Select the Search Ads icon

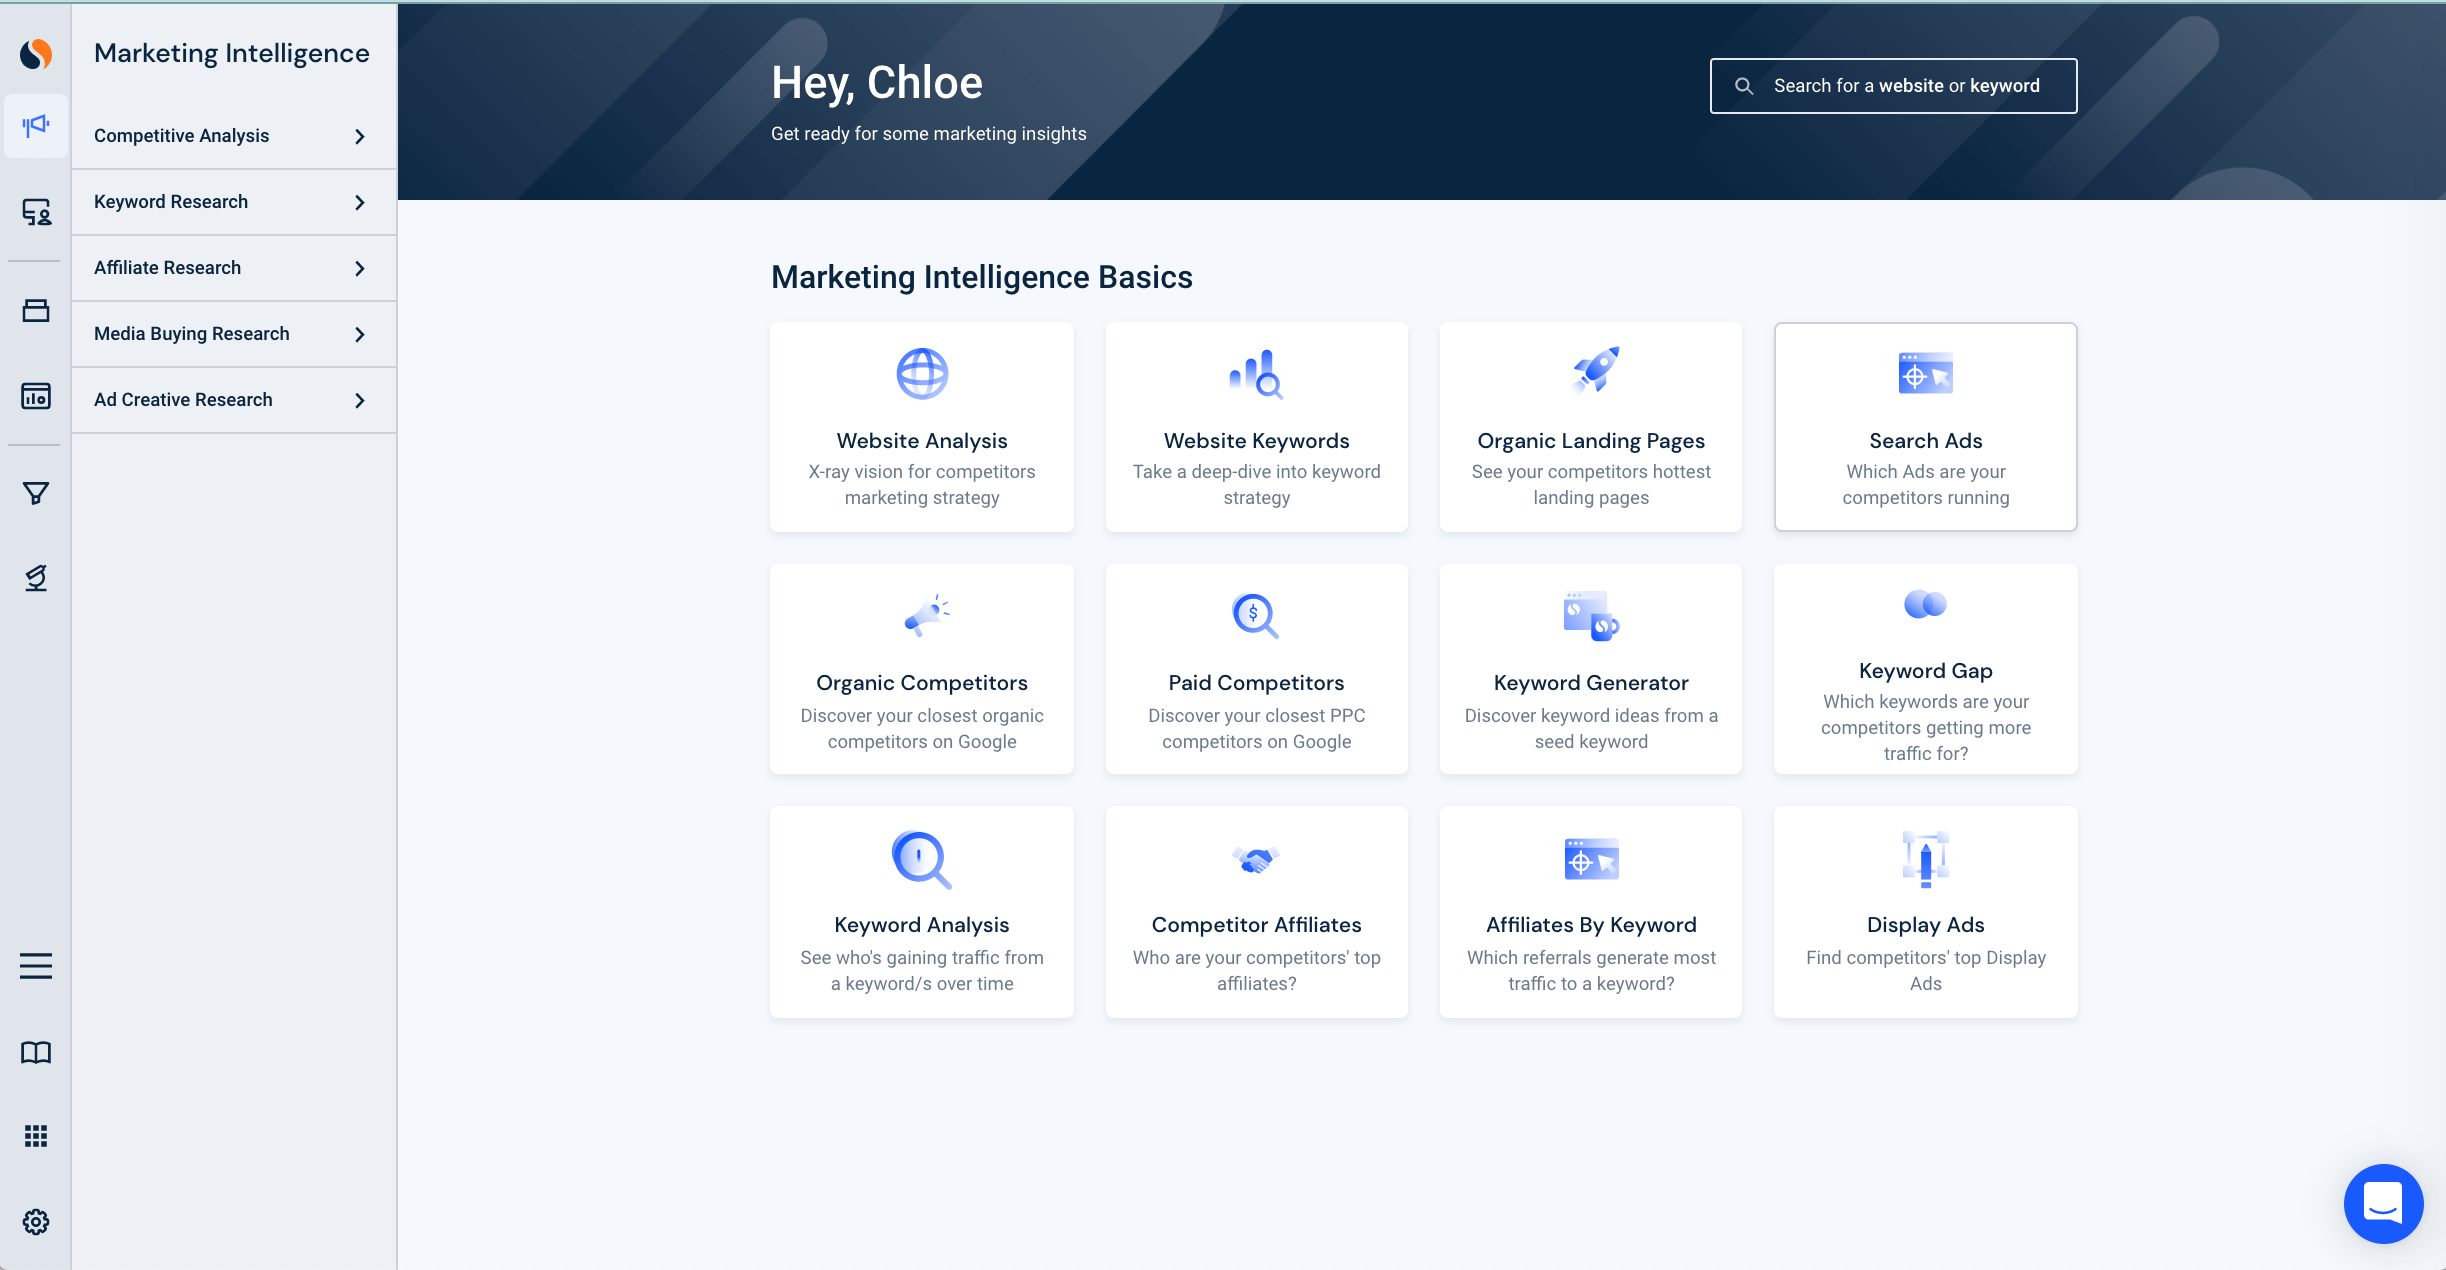coord(1925,374)
